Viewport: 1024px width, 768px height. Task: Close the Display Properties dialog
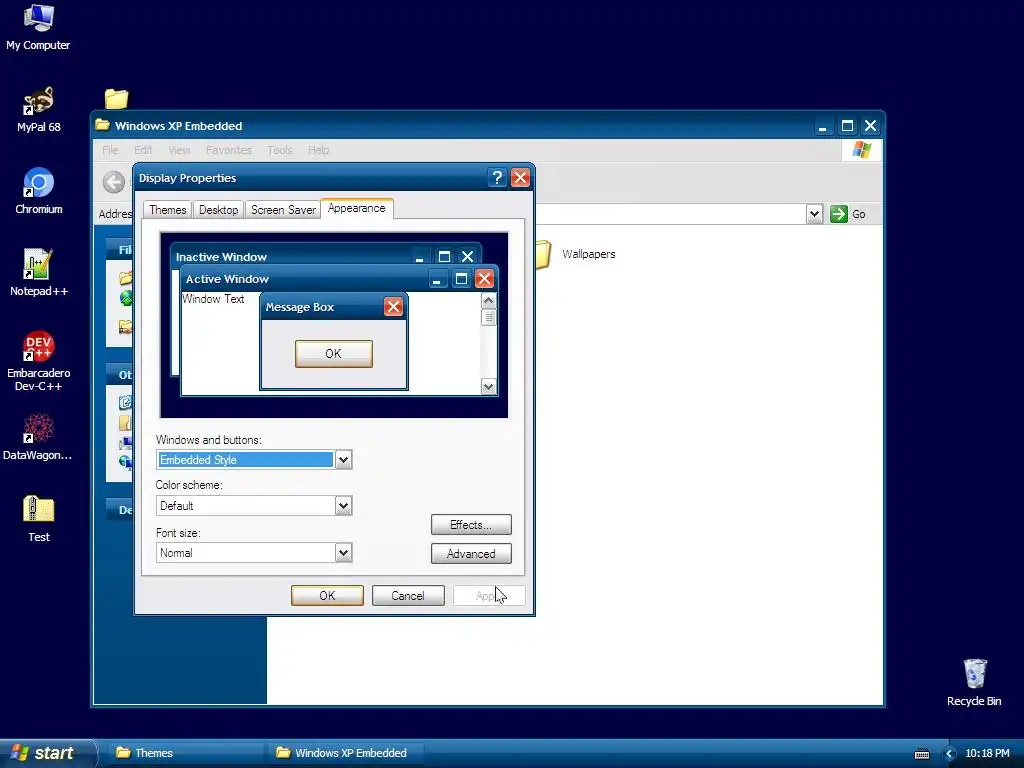click(x=520, y=178)
